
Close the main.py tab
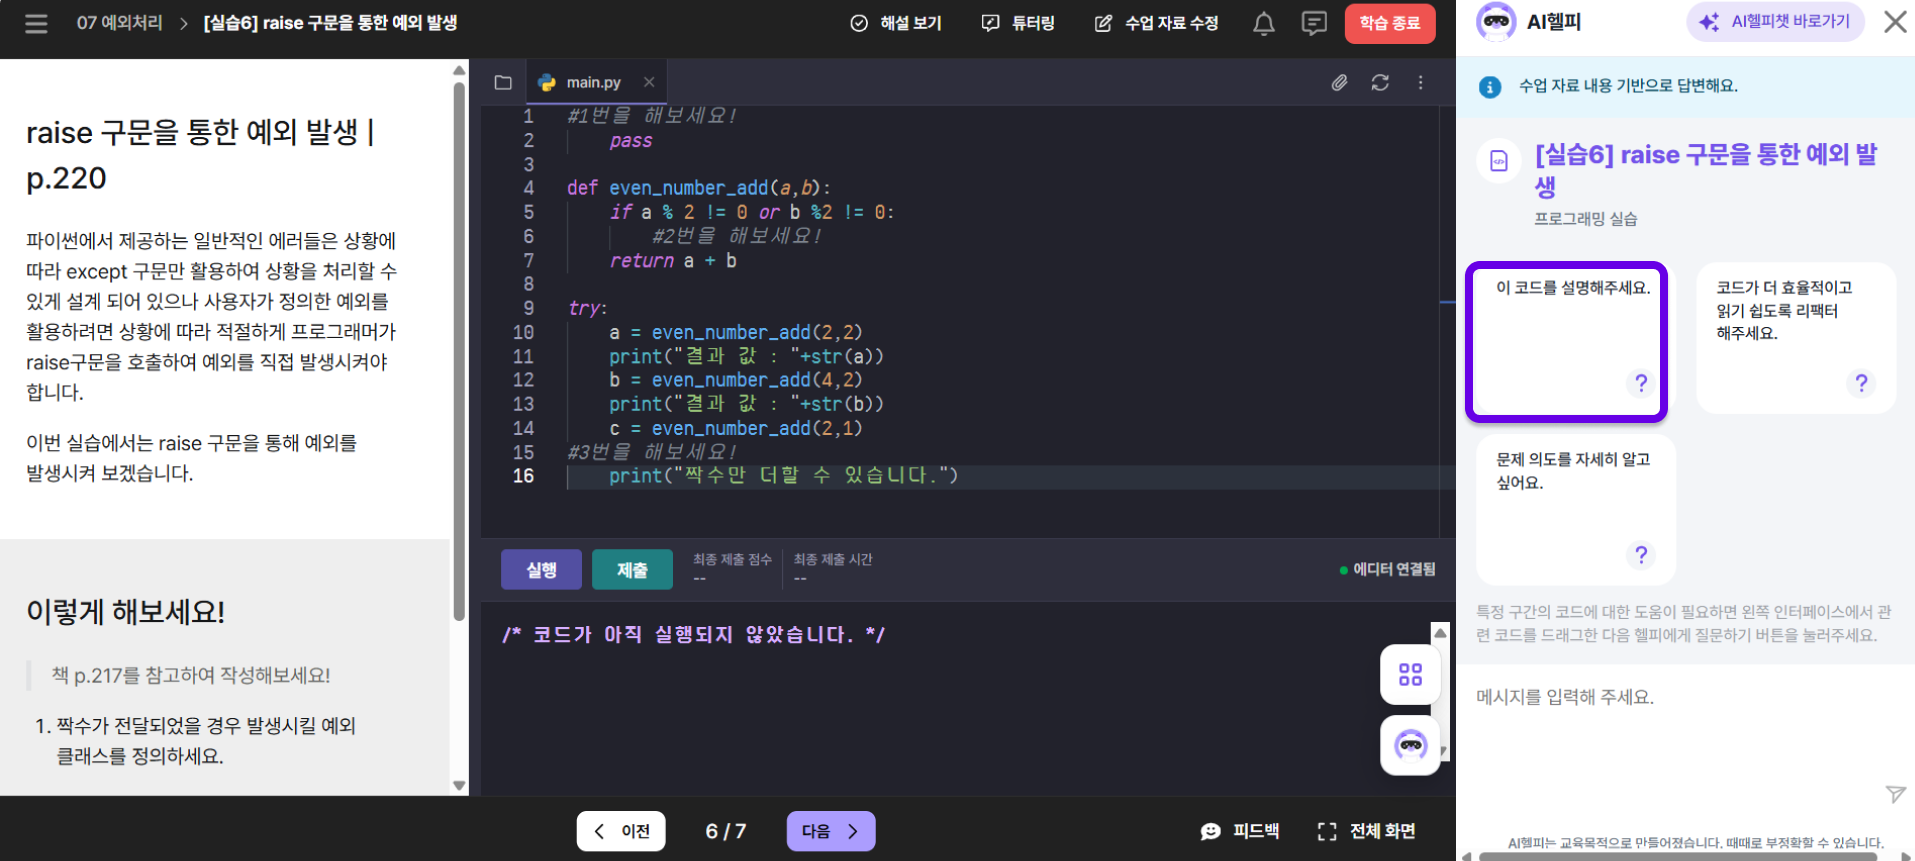point(649,83)
